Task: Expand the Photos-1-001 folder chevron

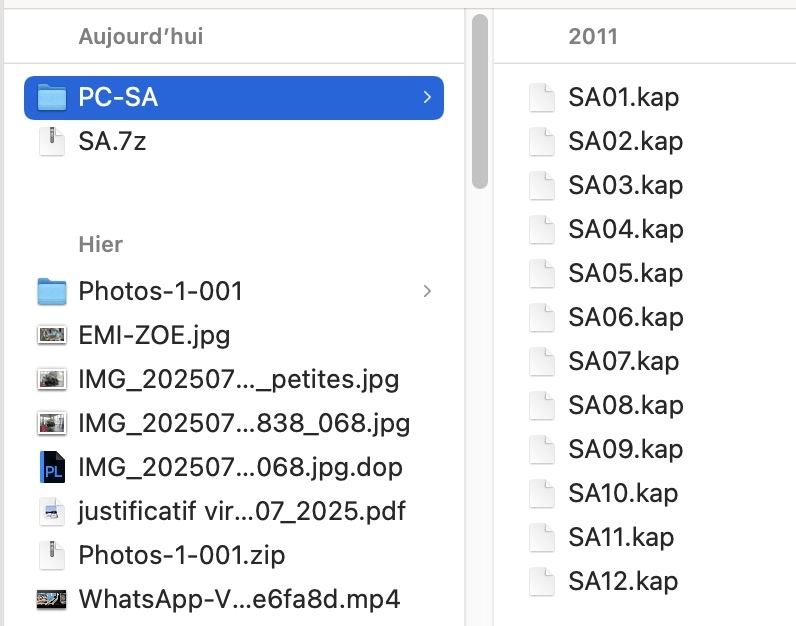Action: coord(427,291)
